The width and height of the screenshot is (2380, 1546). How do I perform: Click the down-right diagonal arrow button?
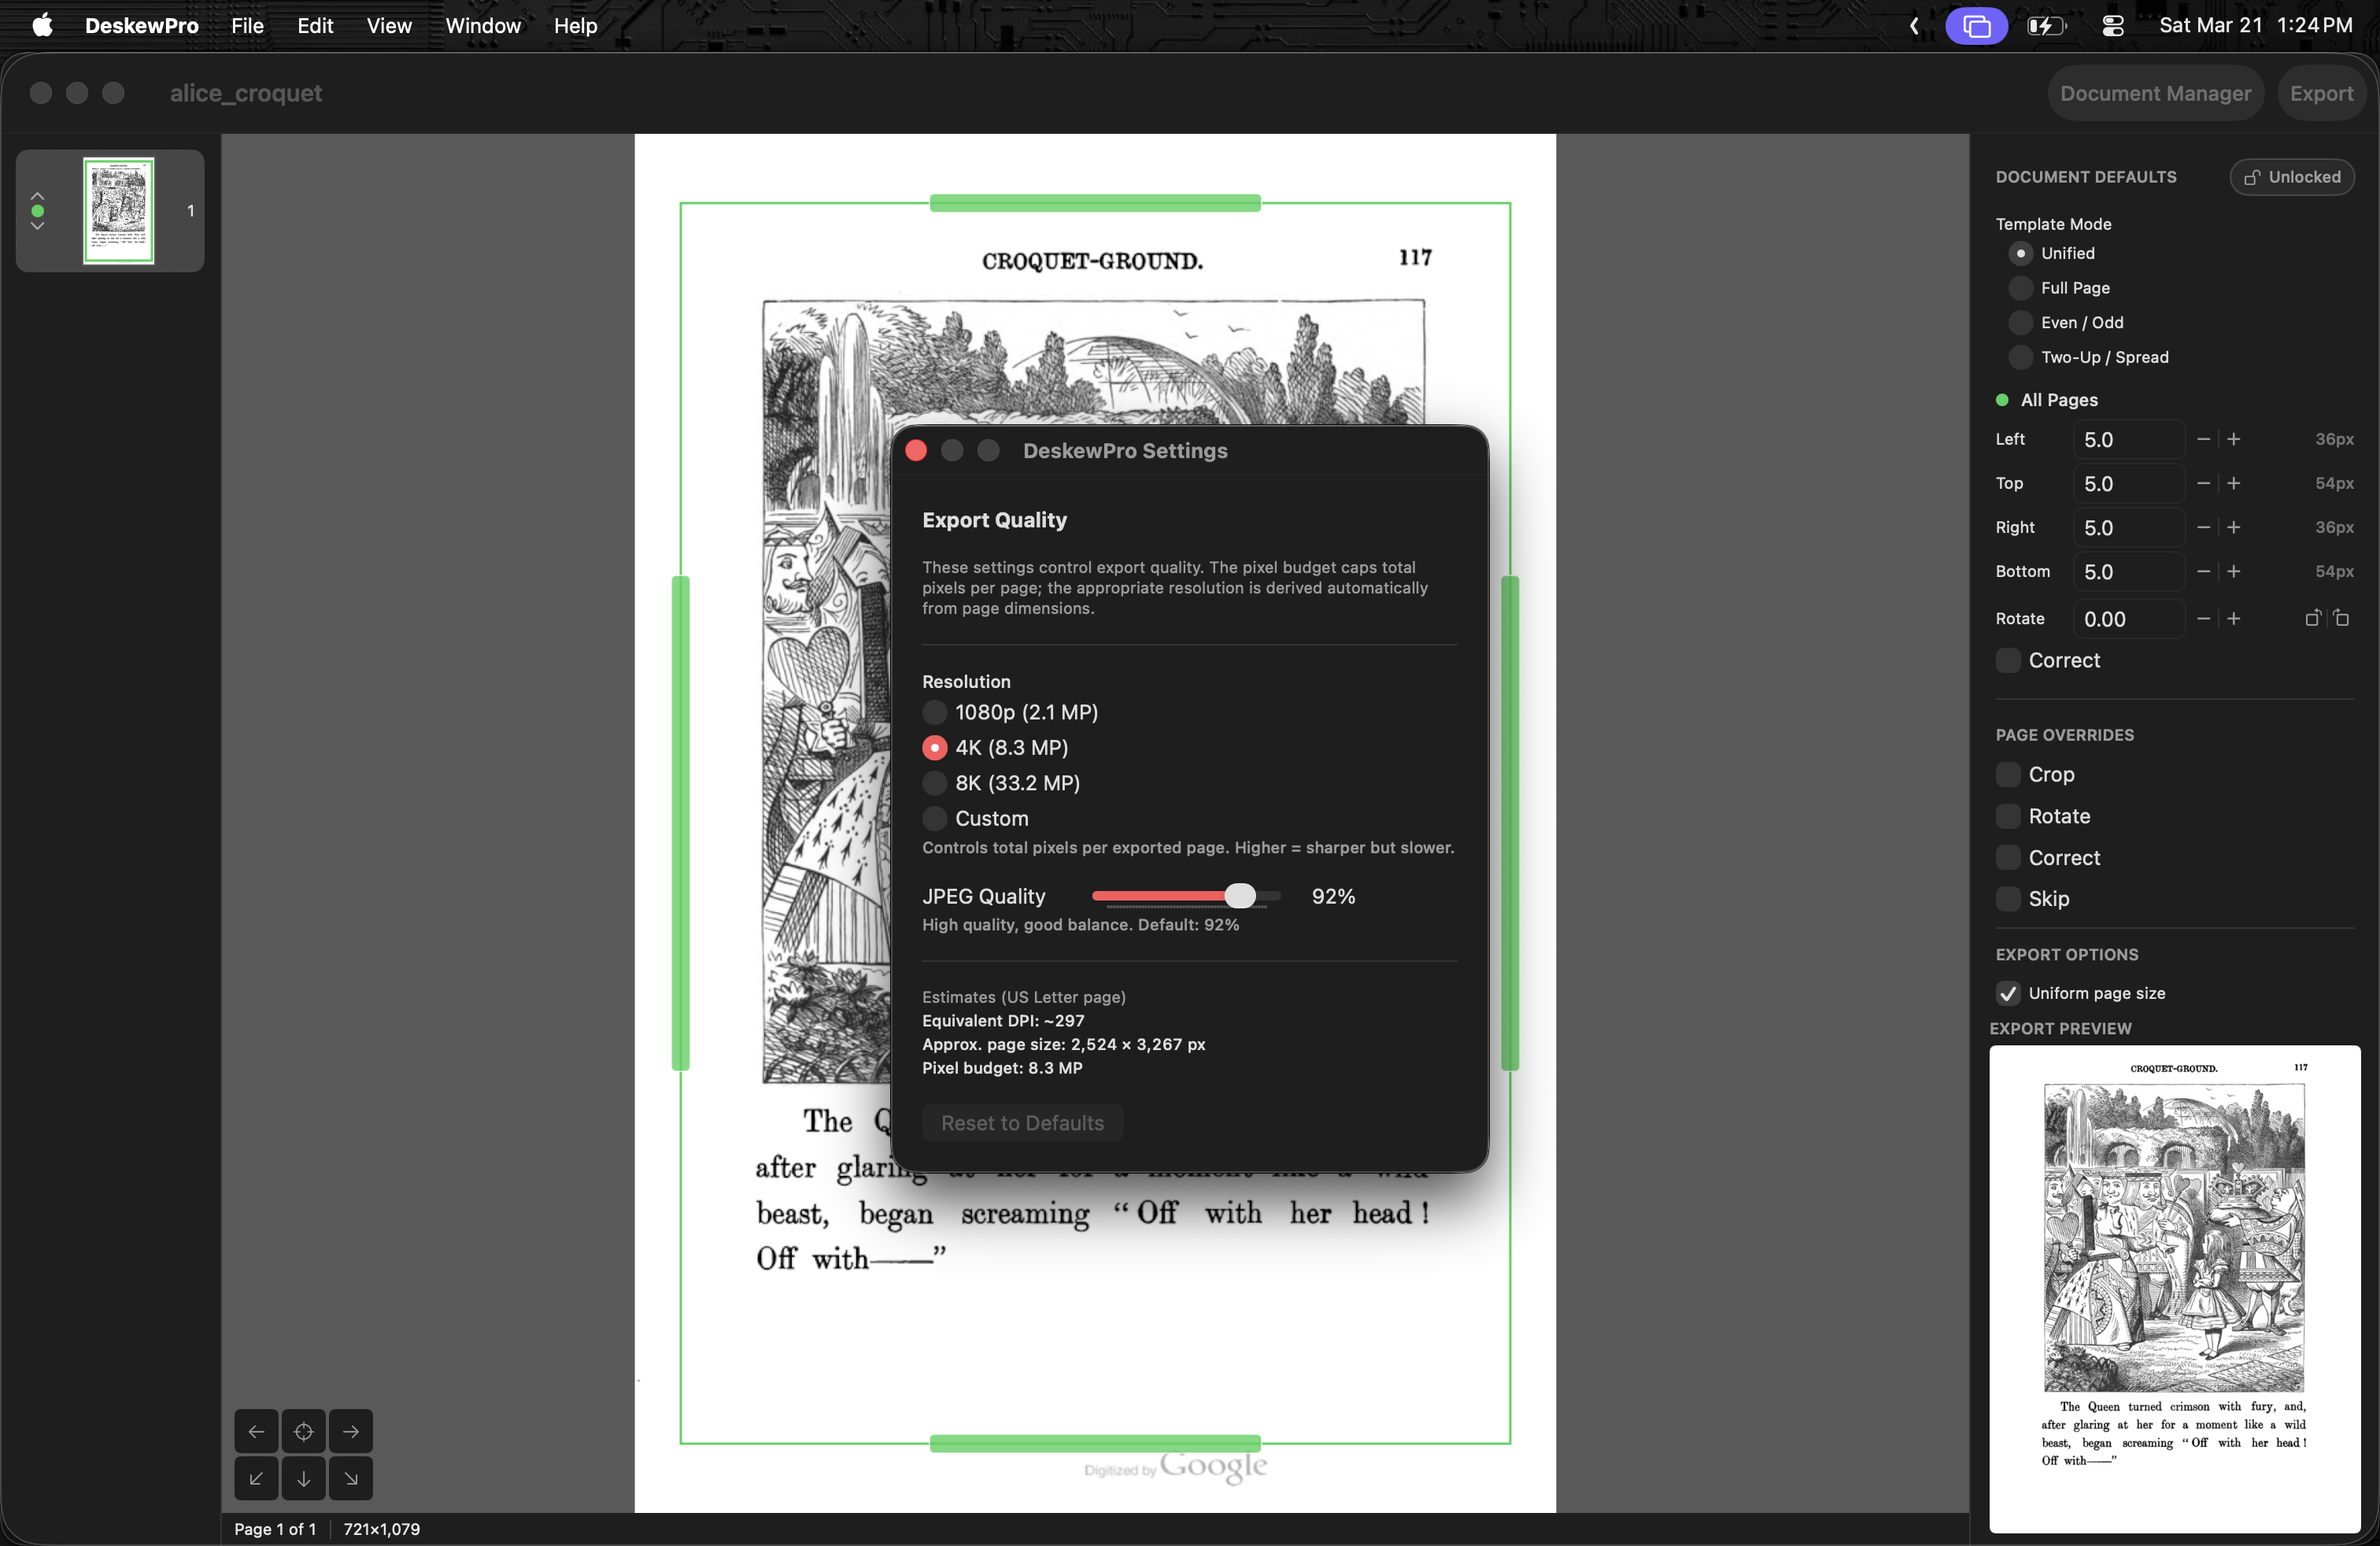(351, 1478)
